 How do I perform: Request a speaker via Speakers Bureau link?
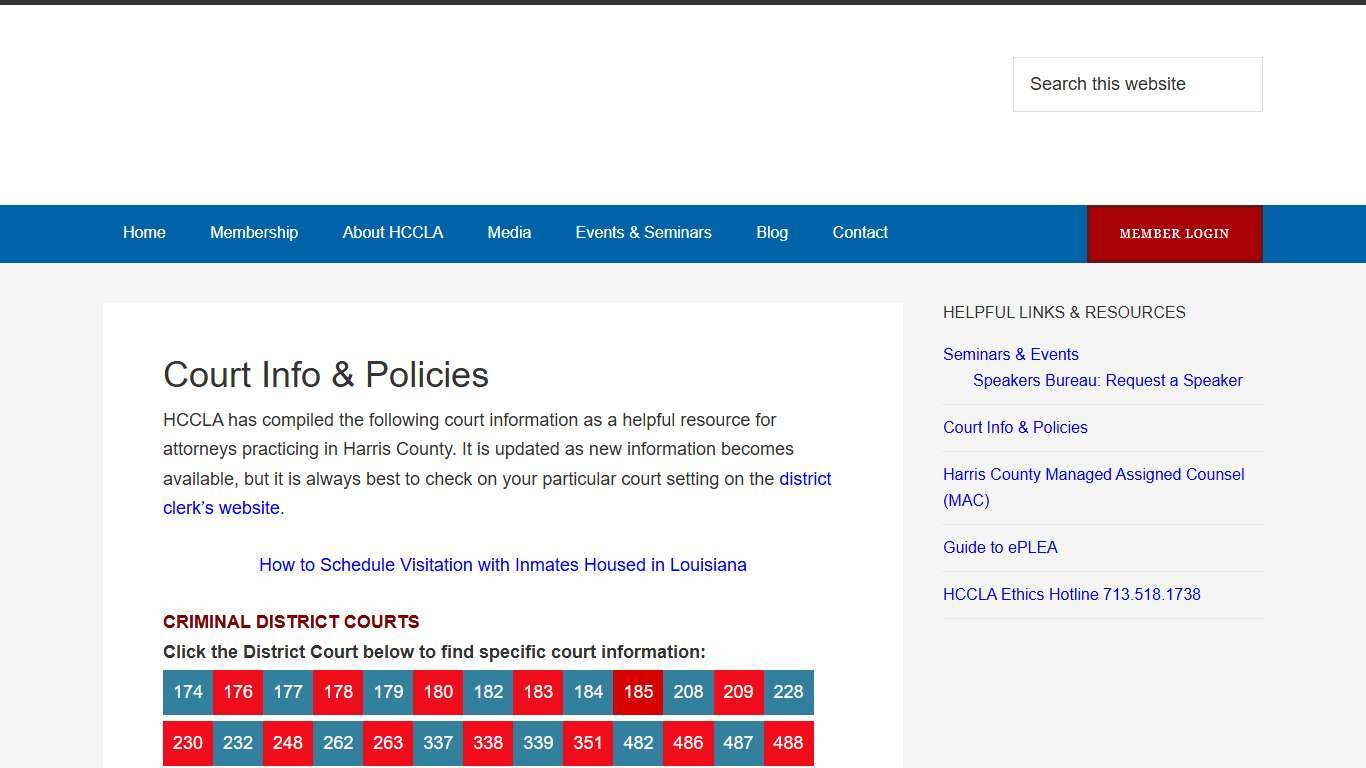1107,380
